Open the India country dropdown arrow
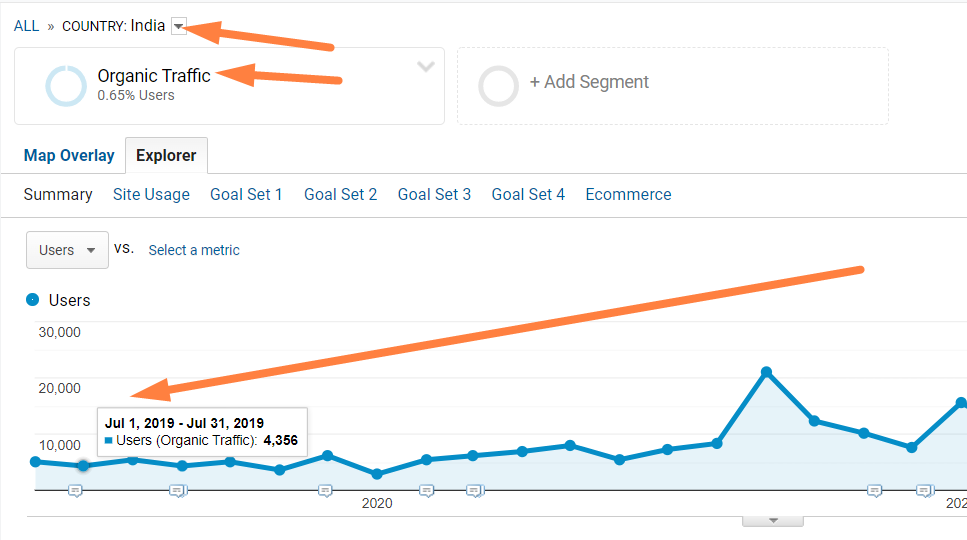The image size is (967, 540). tap(179, 26)
